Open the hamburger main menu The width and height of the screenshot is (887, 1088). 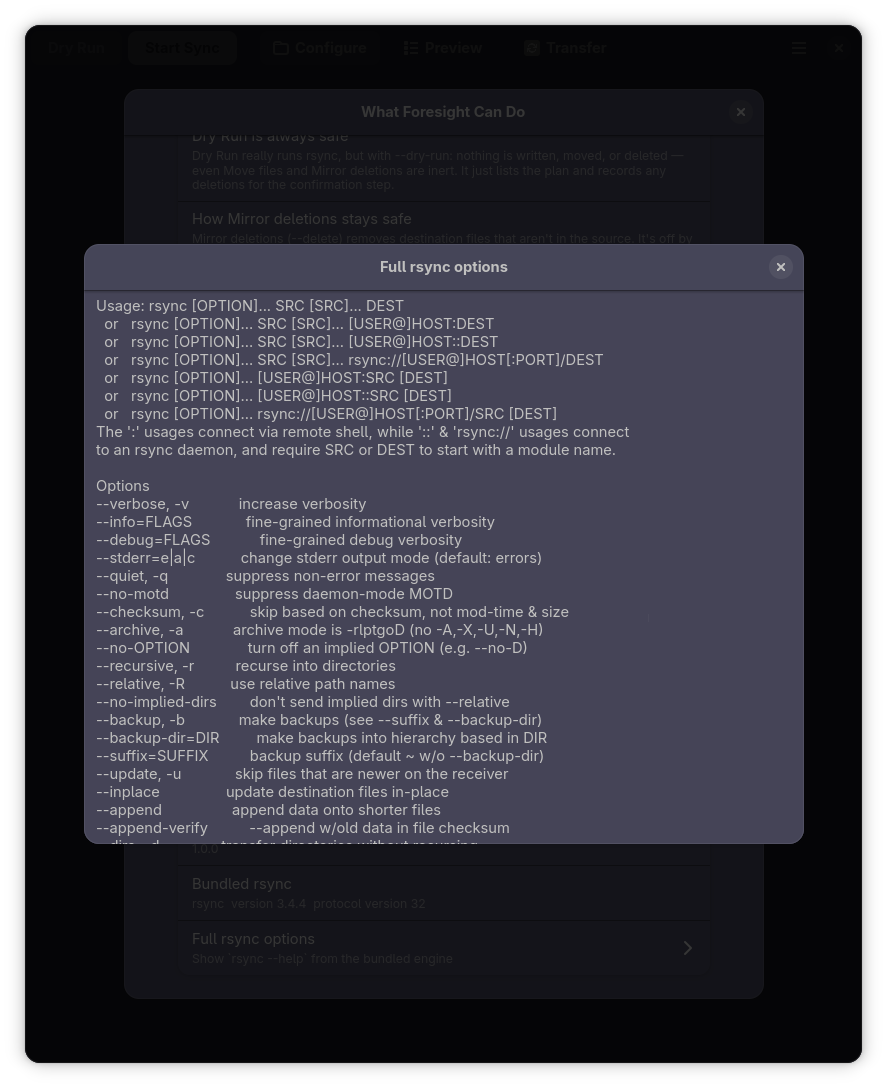(799, 48)
